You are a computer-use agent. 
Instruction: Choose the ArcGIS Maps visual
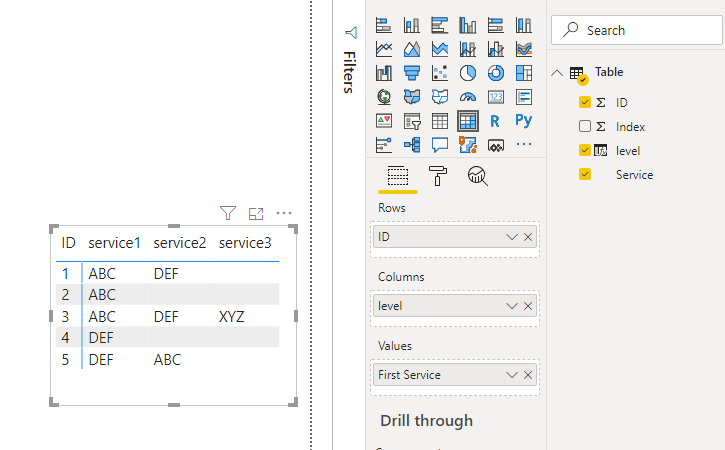(x=467, y=145)
